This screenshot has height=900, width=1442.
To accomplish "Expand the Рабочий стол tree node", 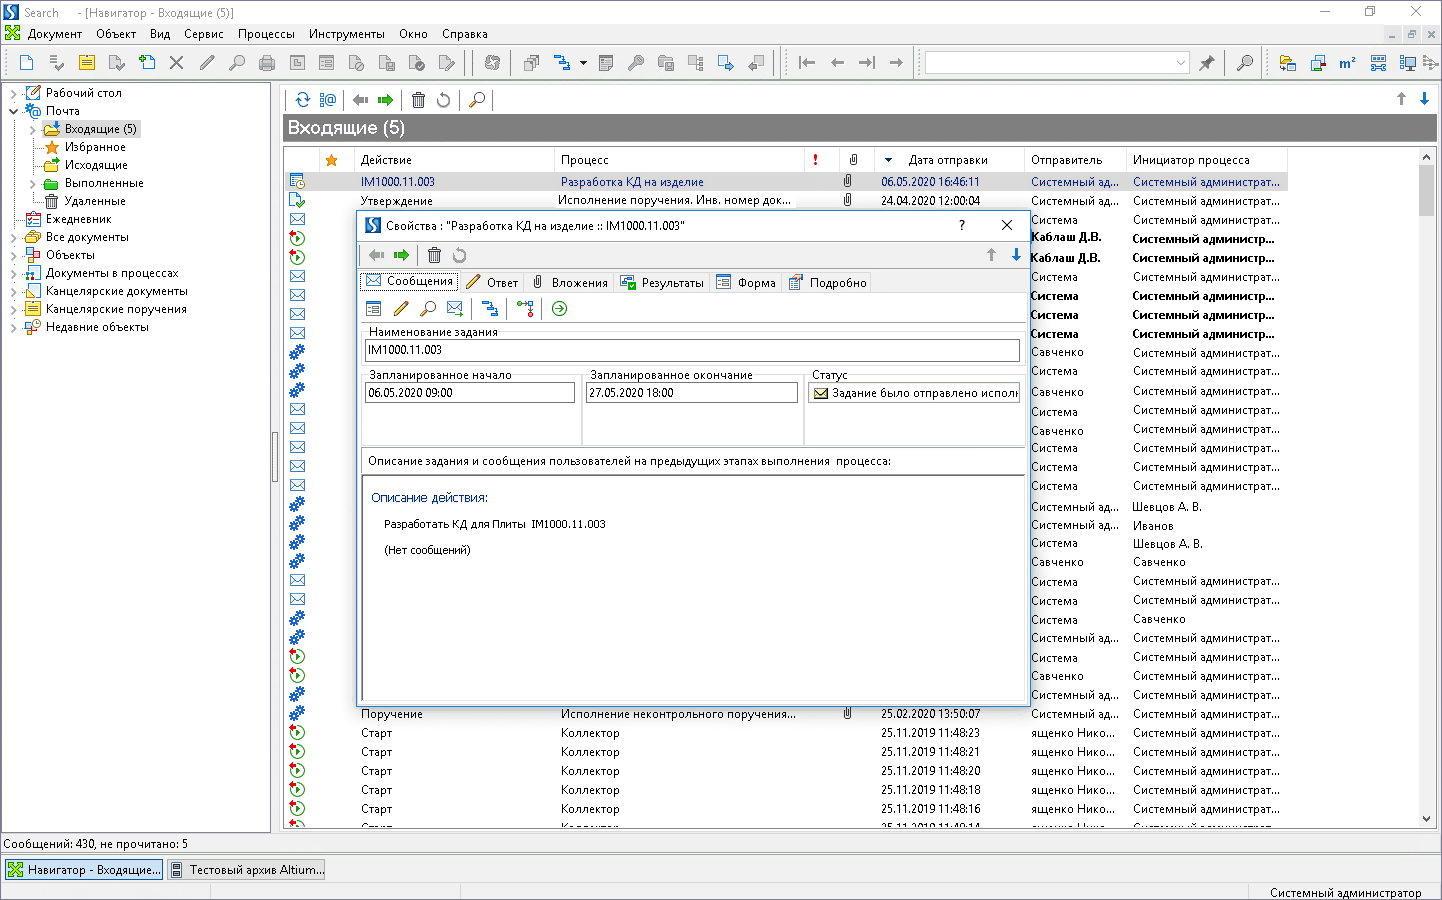I will coord(13,93).
